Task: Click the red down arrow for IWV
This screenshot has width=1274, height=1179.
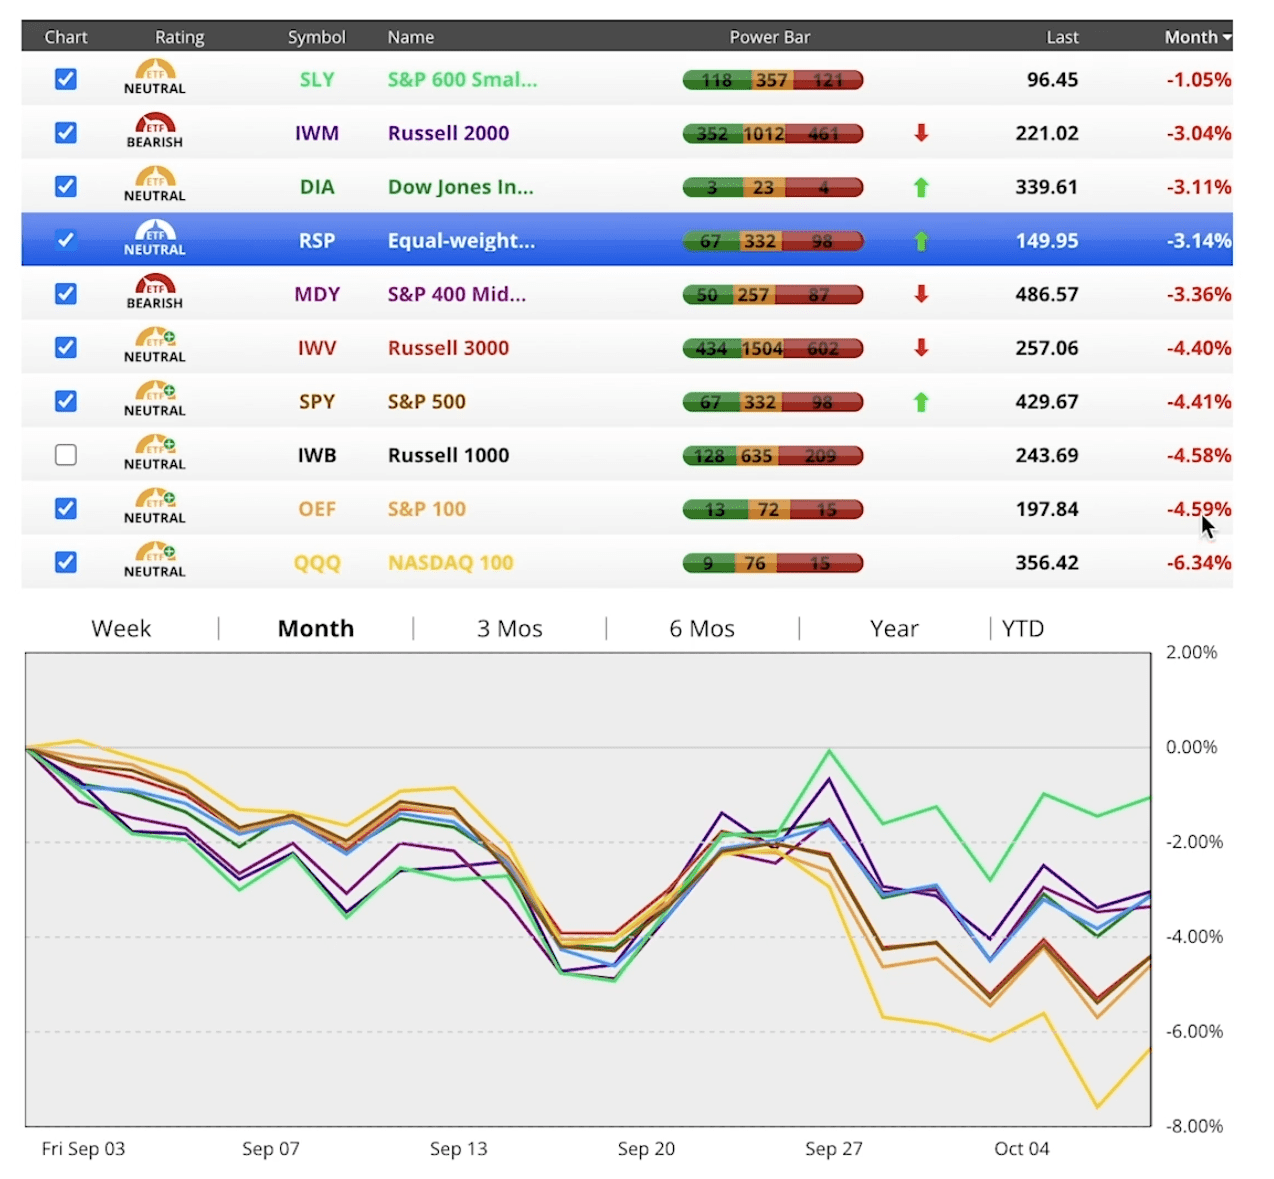Action: [x=922, y=348]
